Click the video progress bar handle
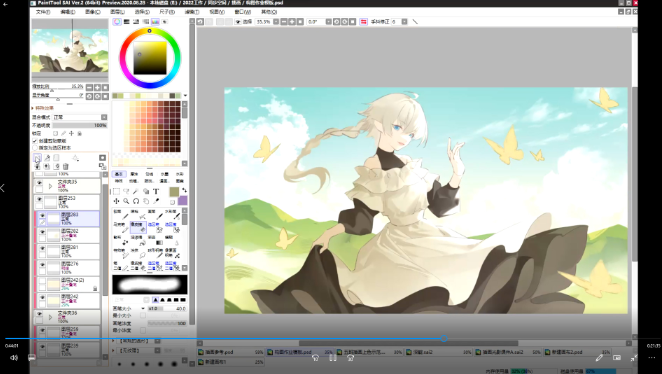The height and width of the screenshot is (374, 662). 444,339
